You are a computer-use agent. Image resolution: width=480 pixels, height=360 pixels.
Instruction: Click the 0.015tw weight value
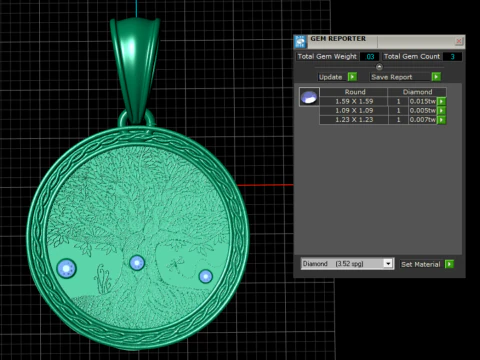coord(422,101)
